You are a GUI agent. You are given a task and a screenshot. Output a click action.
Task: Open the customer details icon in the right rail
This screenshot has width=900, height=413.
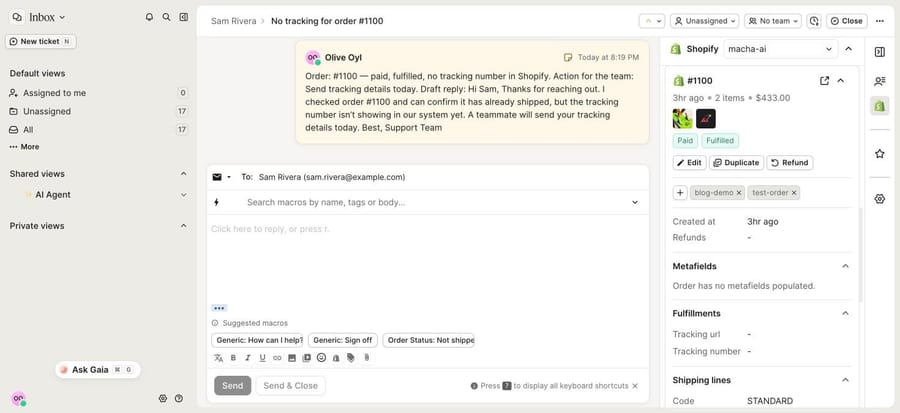tap(879, 81)
